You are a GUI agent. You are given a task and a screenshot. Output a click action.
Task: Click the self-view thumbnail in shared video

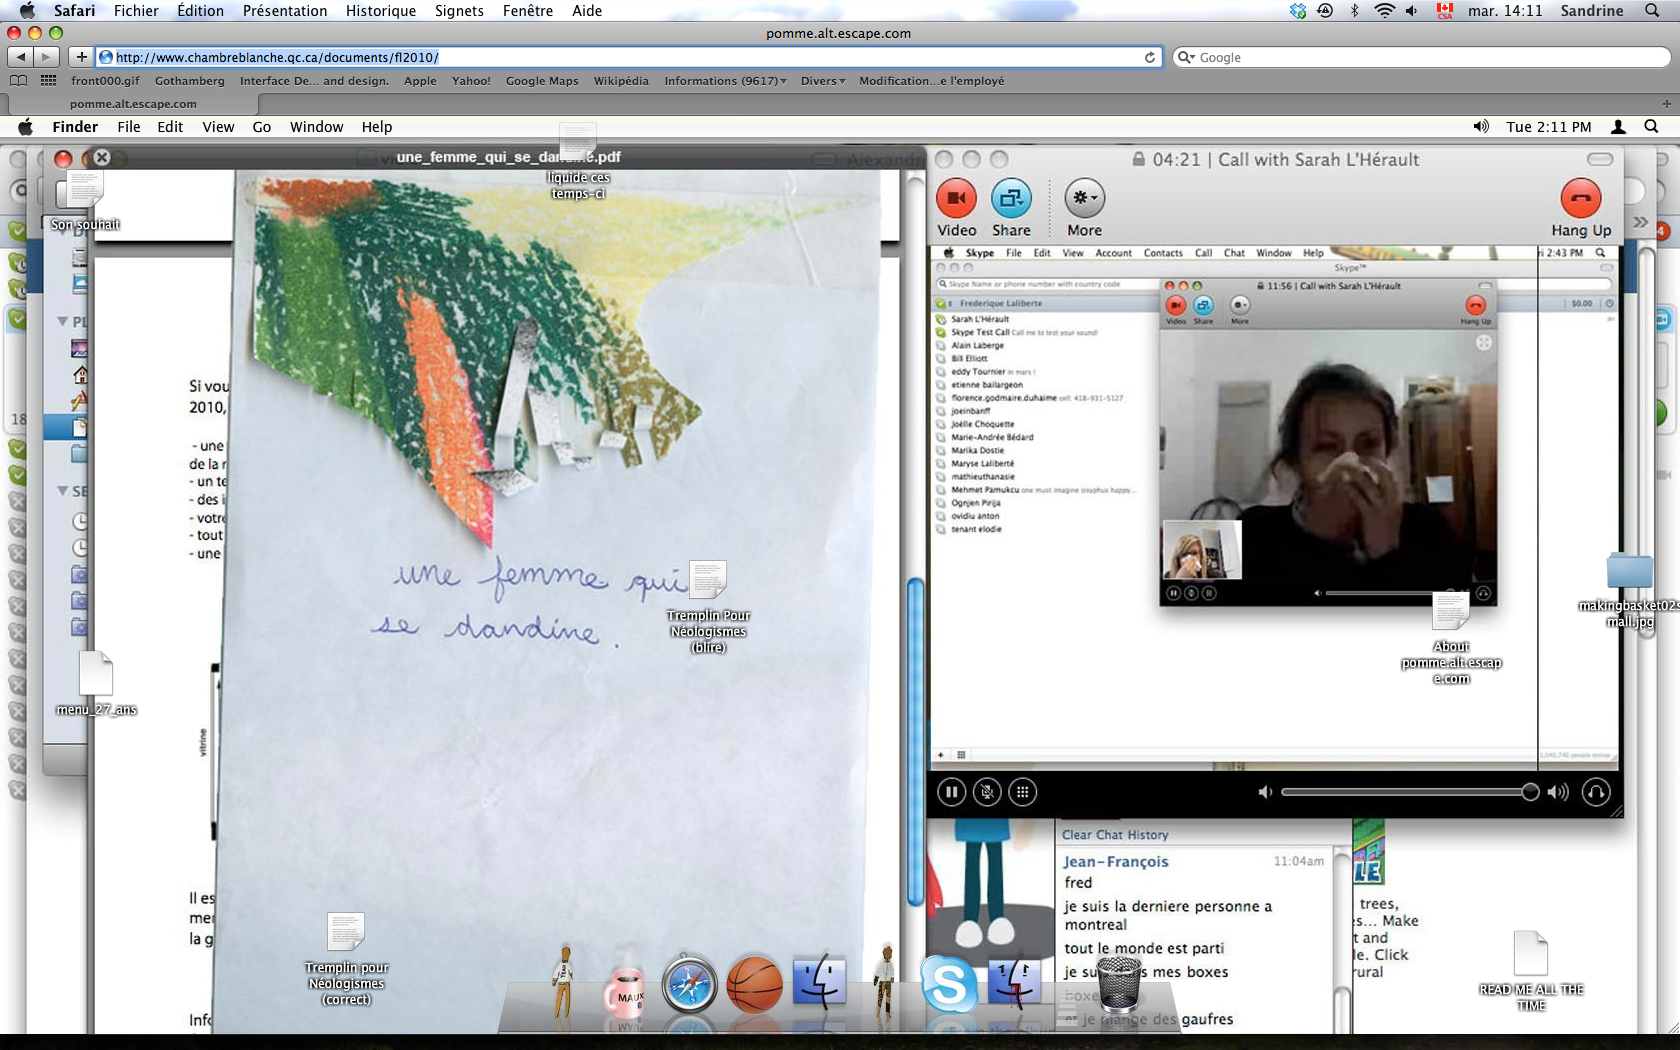[1201, 549]
